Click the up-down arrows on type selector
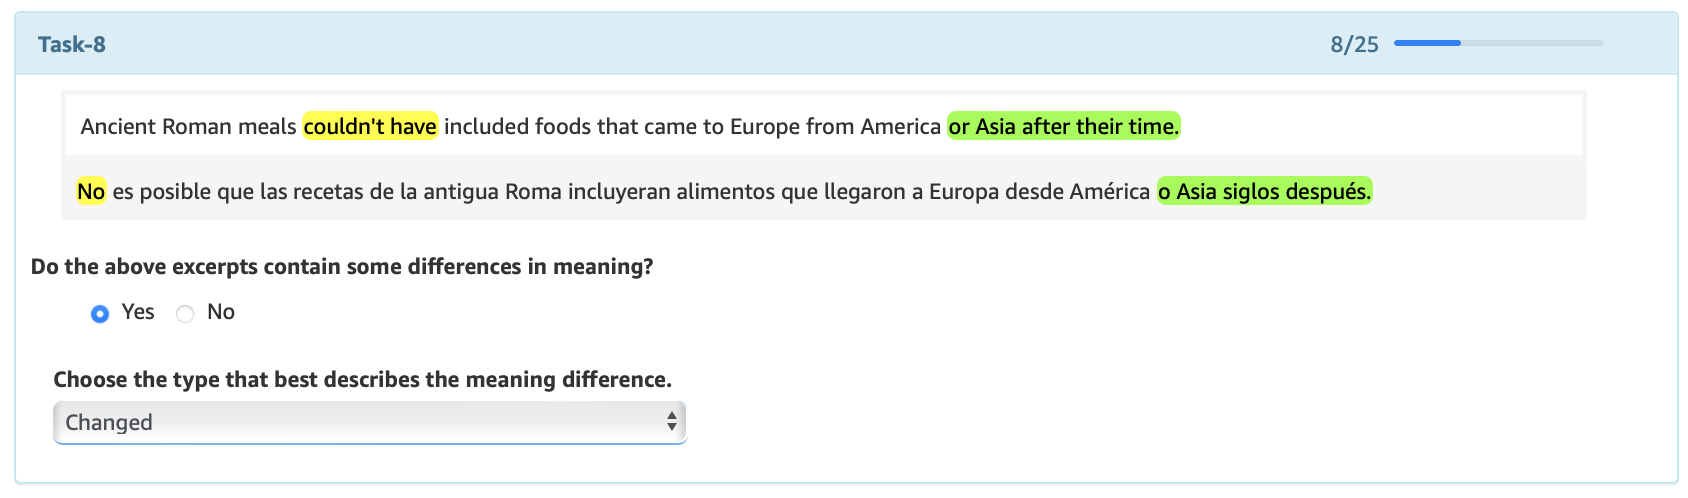Viewport: 1688px width, 498px height. click(672, 422)
